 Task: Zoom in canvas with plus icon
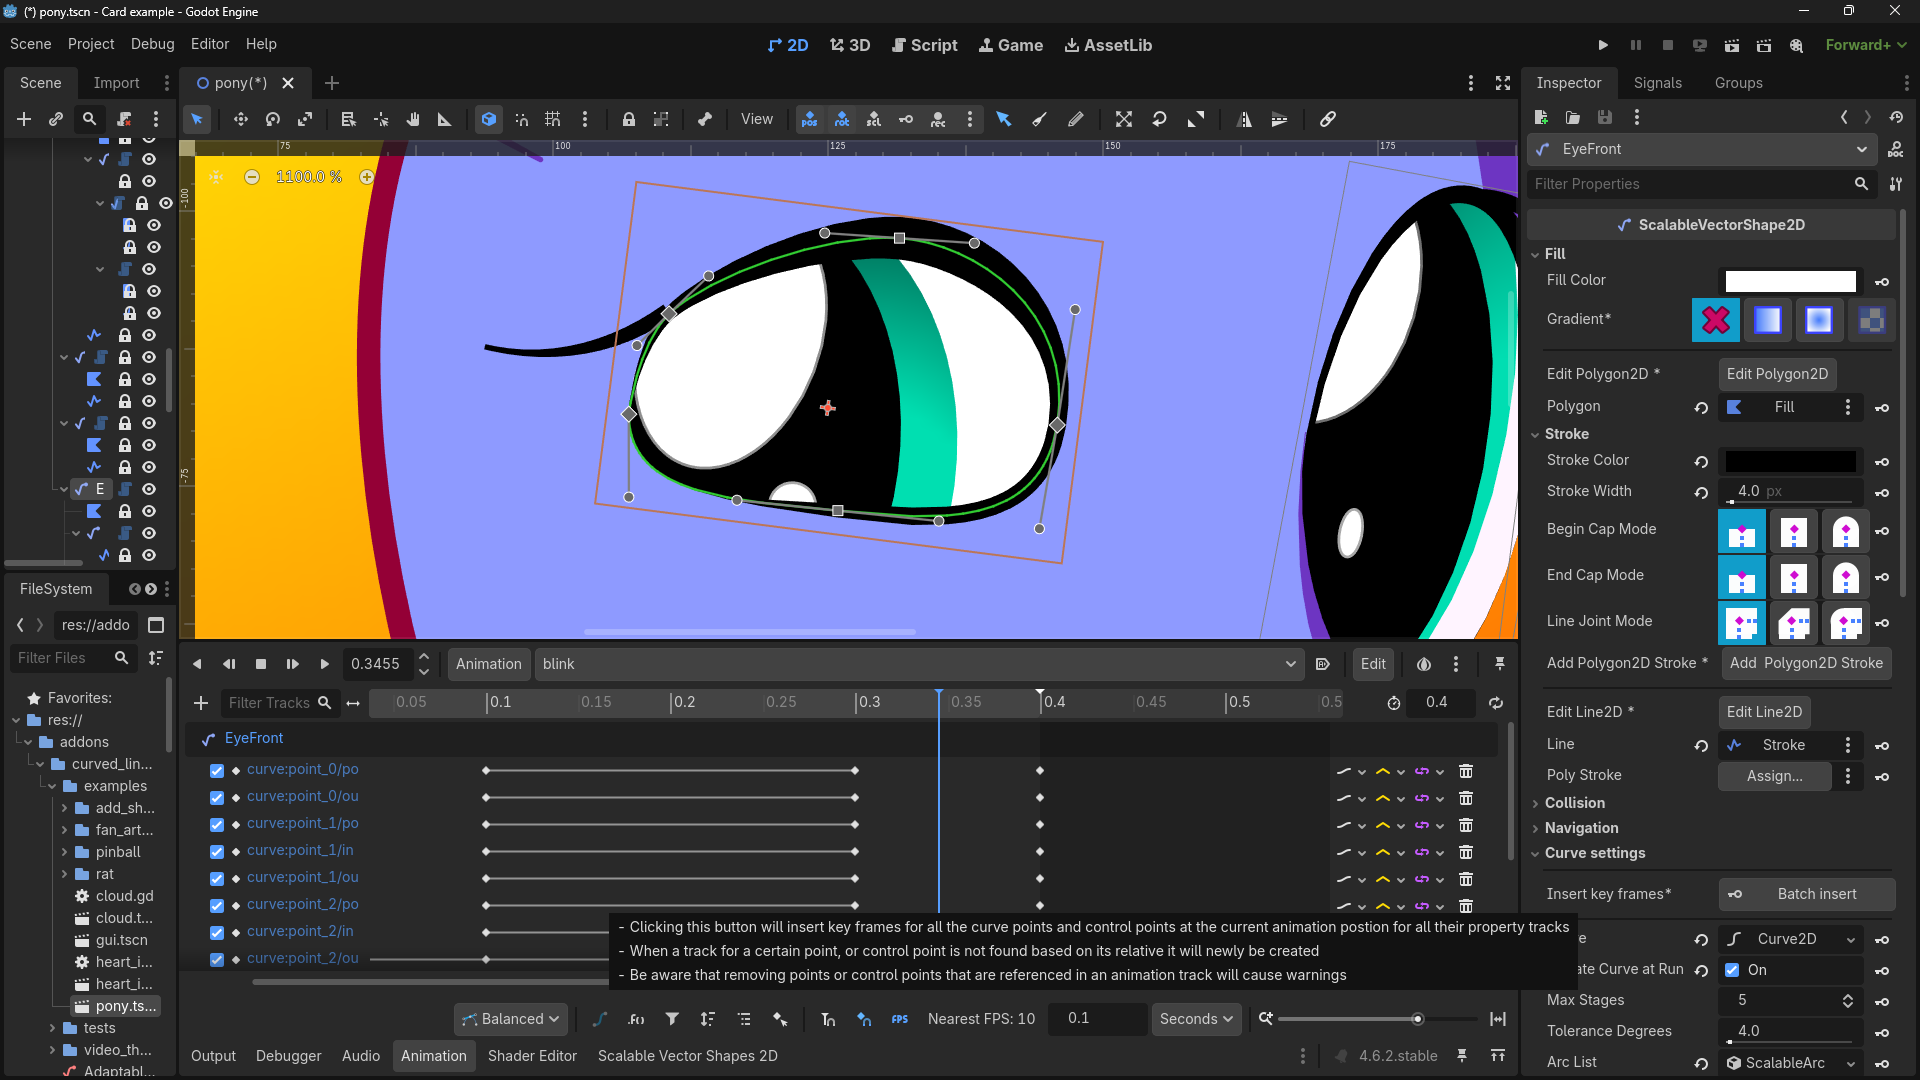(x=367, y=177)
